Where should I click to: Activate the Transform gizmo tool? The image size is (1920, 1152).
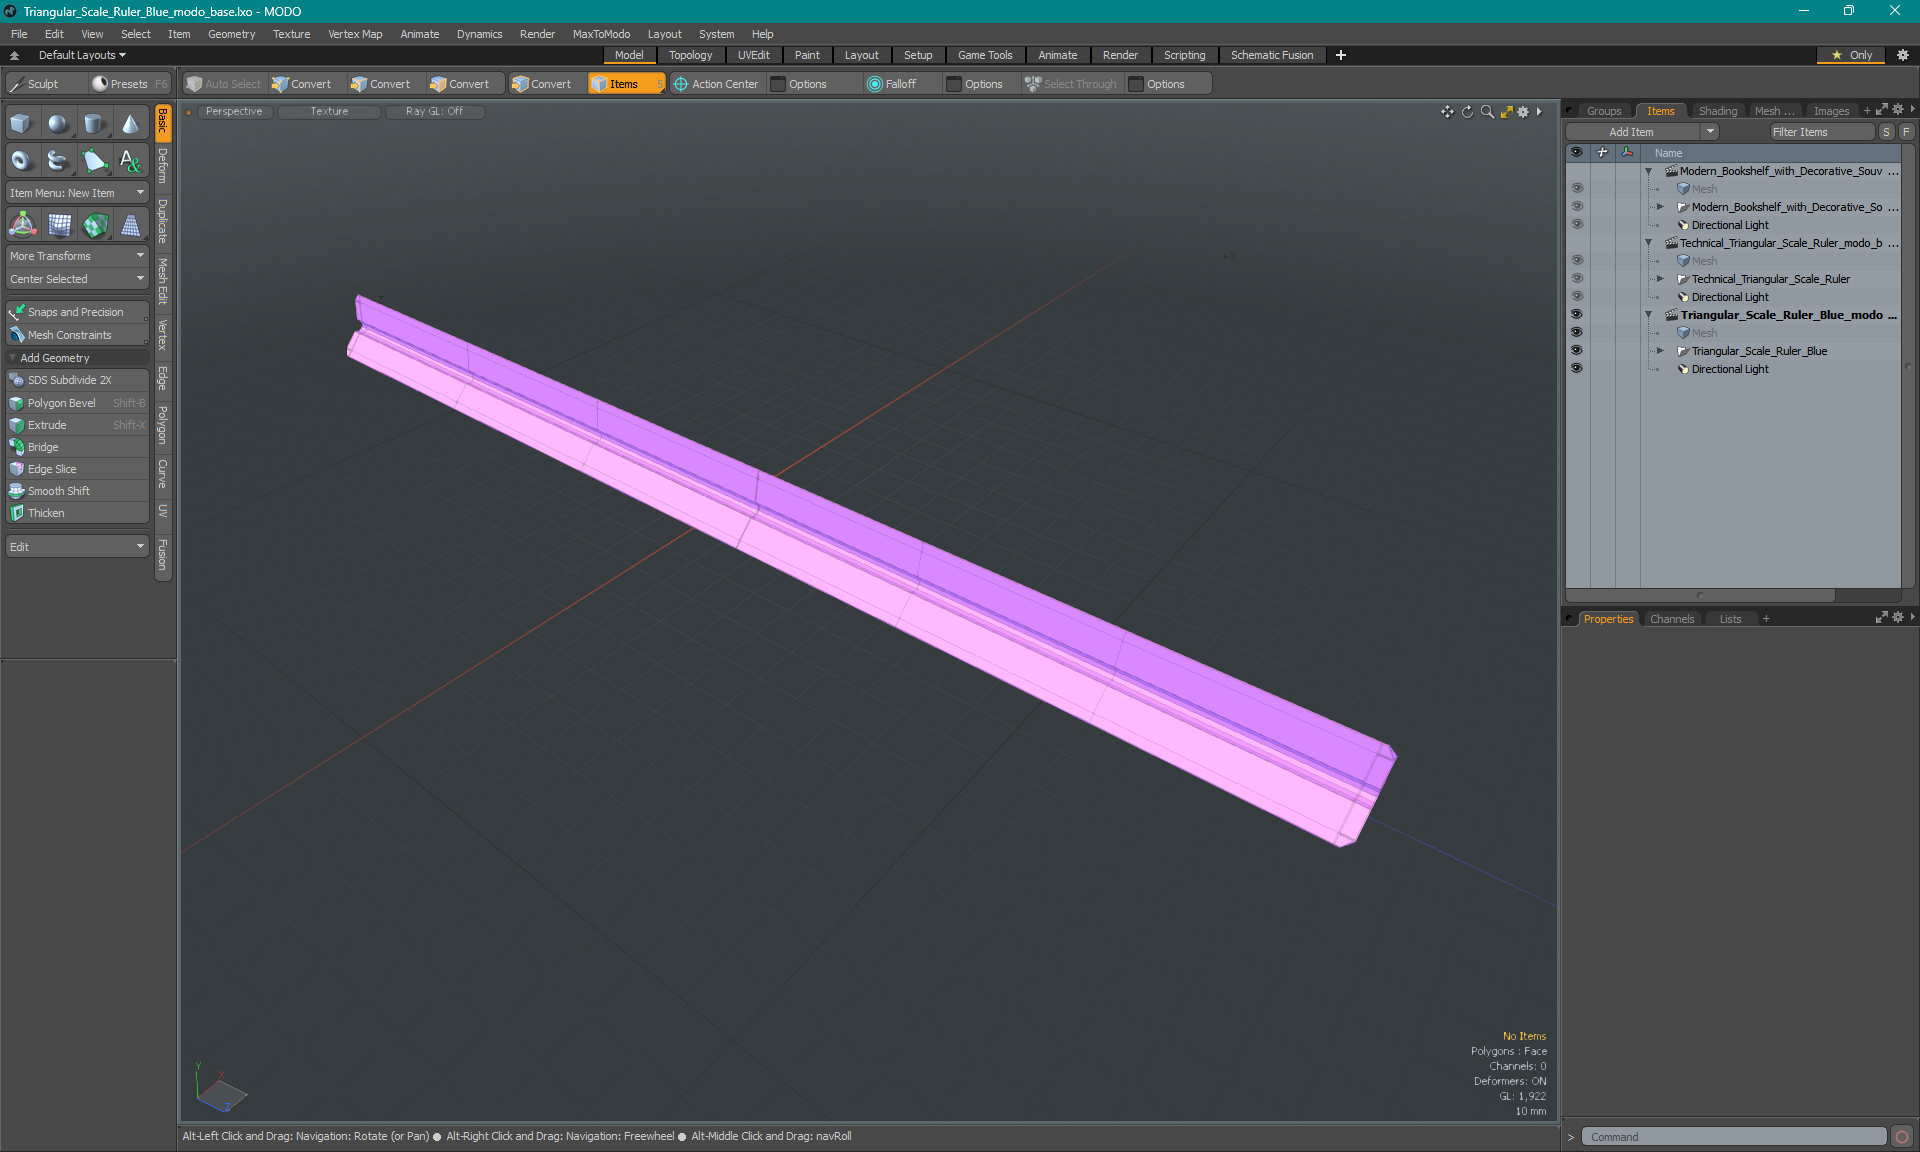click(22, 225)
